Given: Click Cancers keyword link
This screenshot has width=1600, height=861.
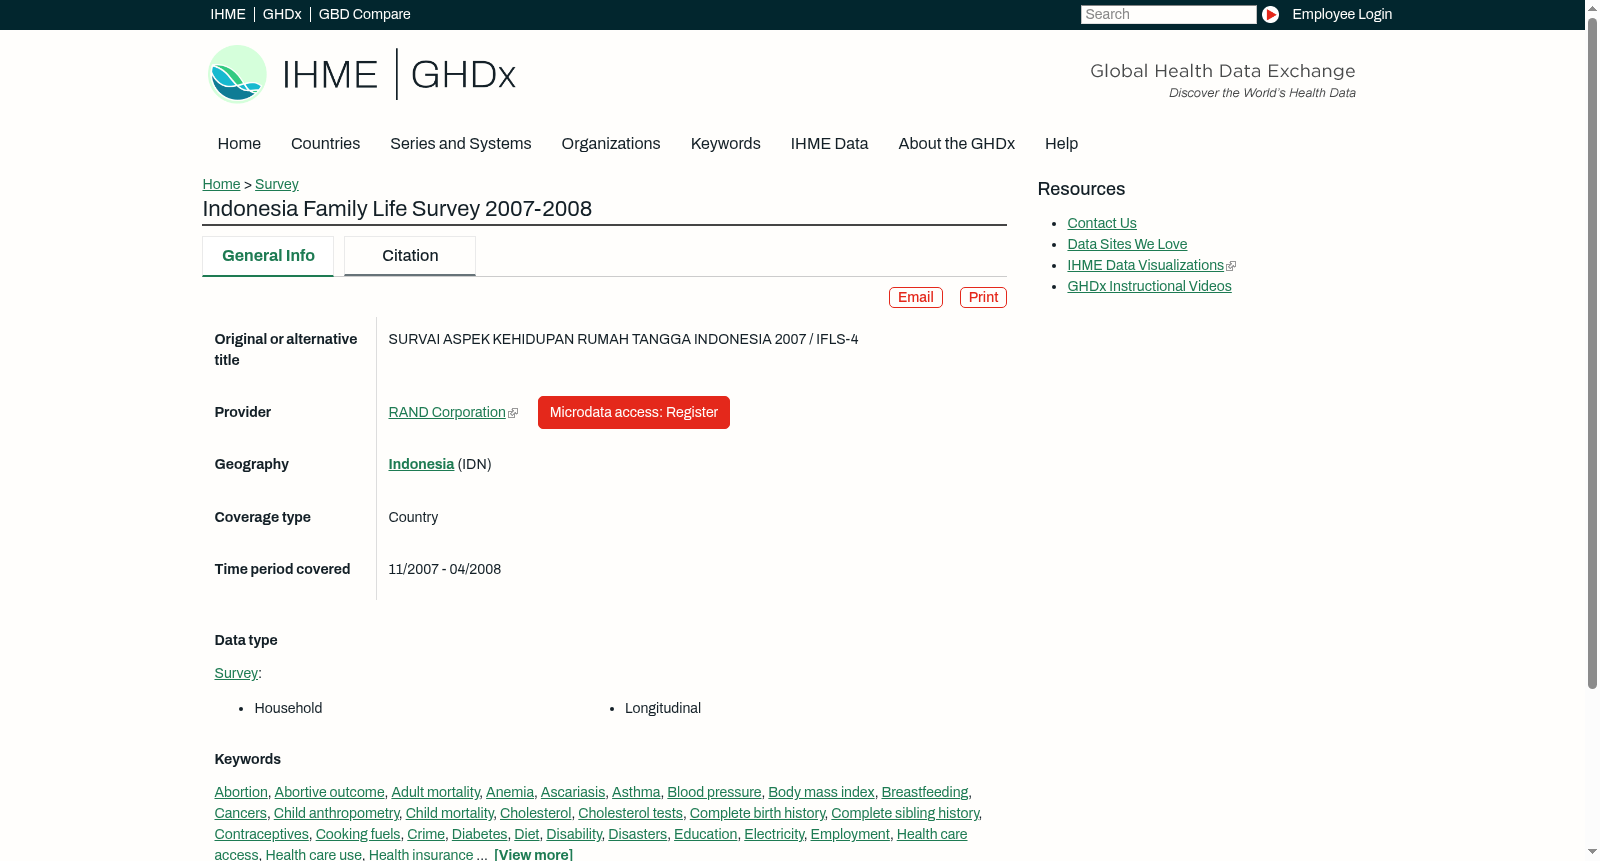Looking at the screenshot, I should click(x=240, y=813).
